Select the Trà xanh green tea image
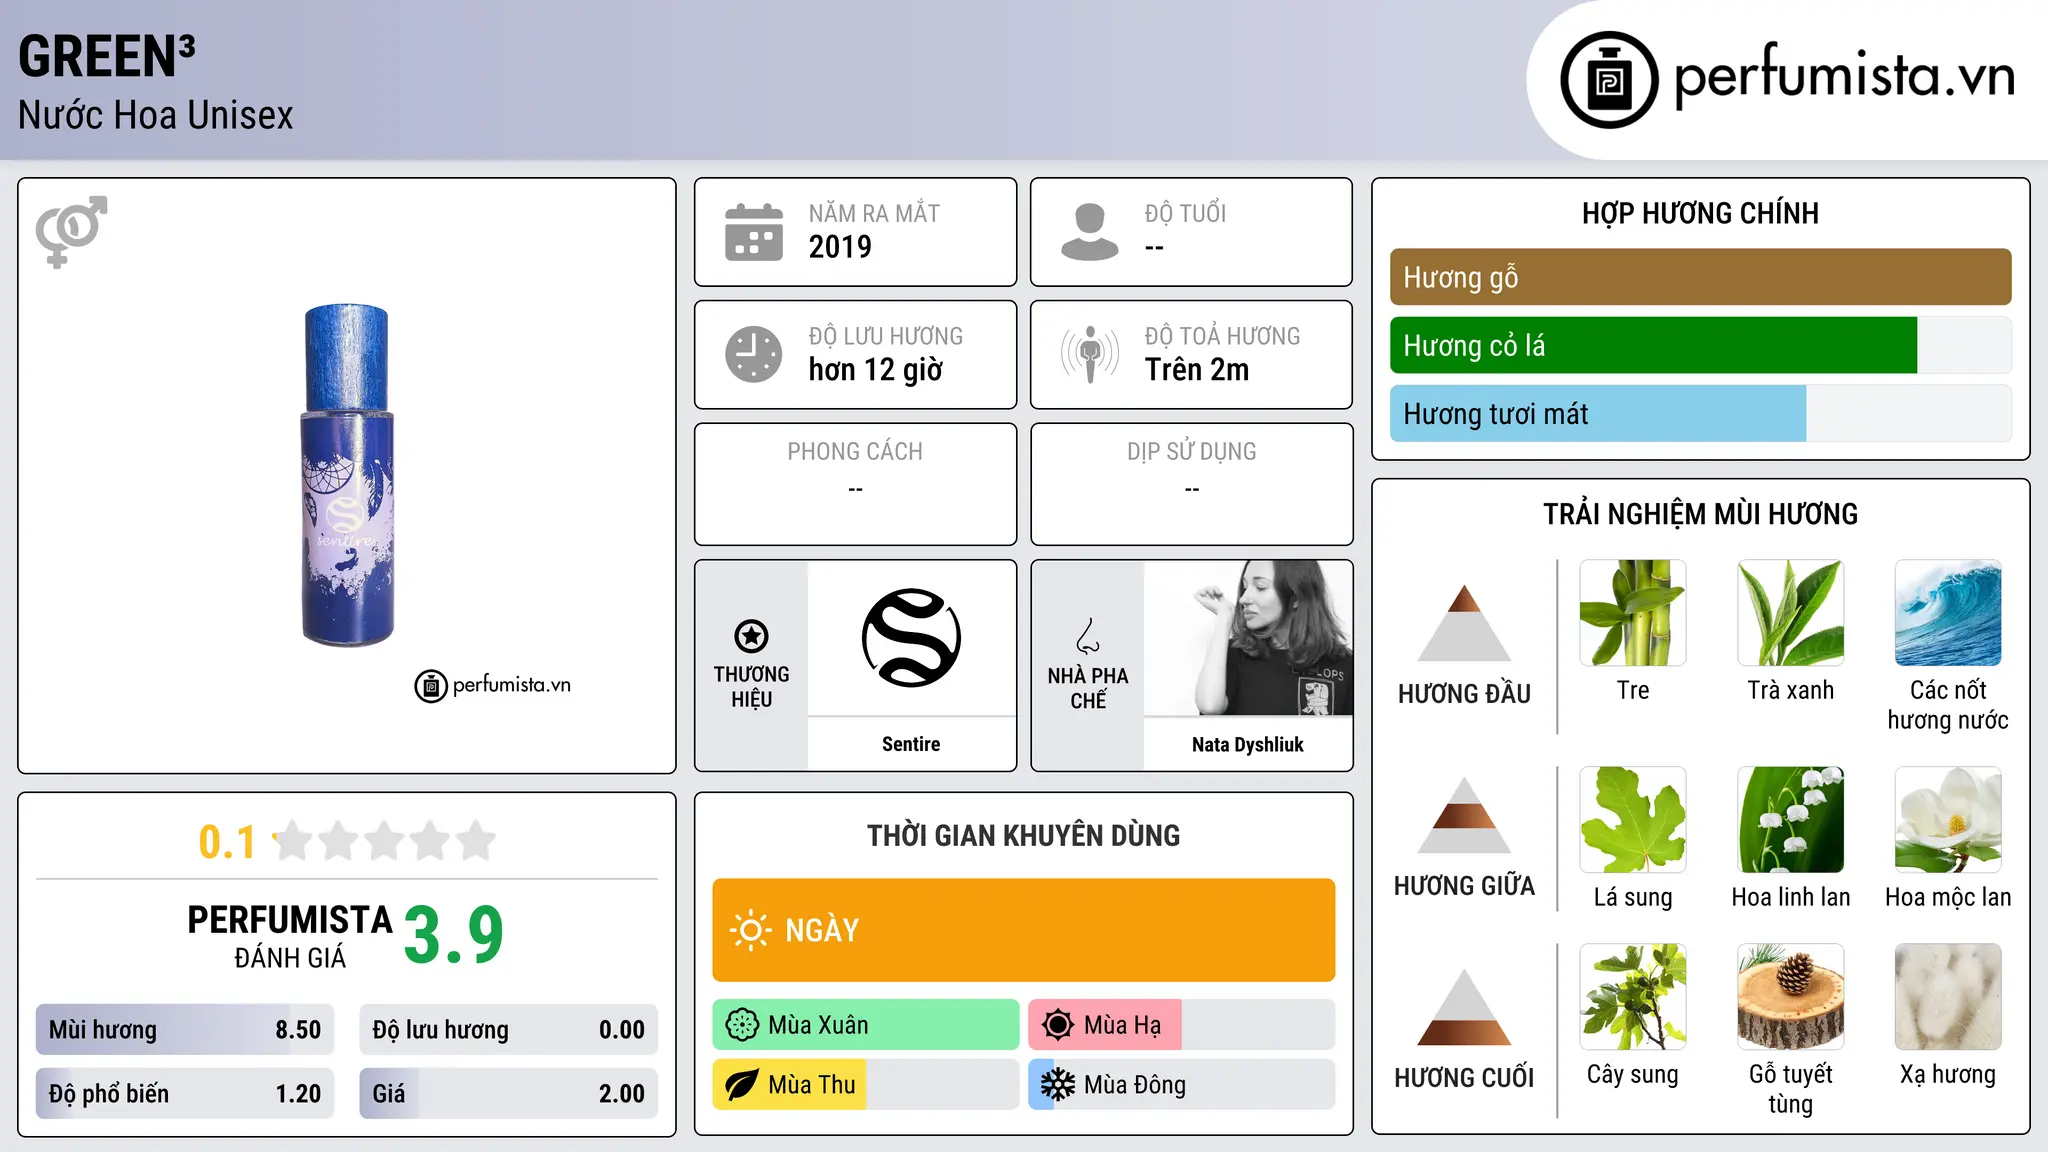Screen dimensions: 2048x1152 point(1791,613)
